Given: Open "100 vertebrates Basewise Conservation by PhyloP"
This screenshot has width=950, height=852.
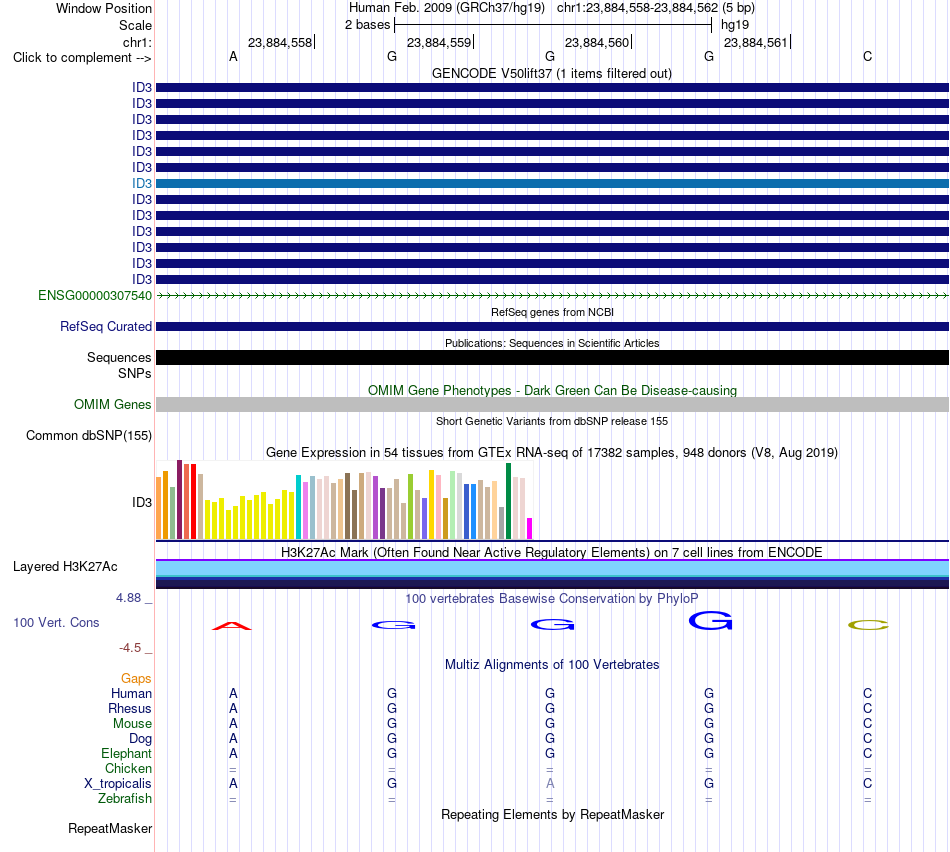Looking at the screenshot, I should point(552,599).
